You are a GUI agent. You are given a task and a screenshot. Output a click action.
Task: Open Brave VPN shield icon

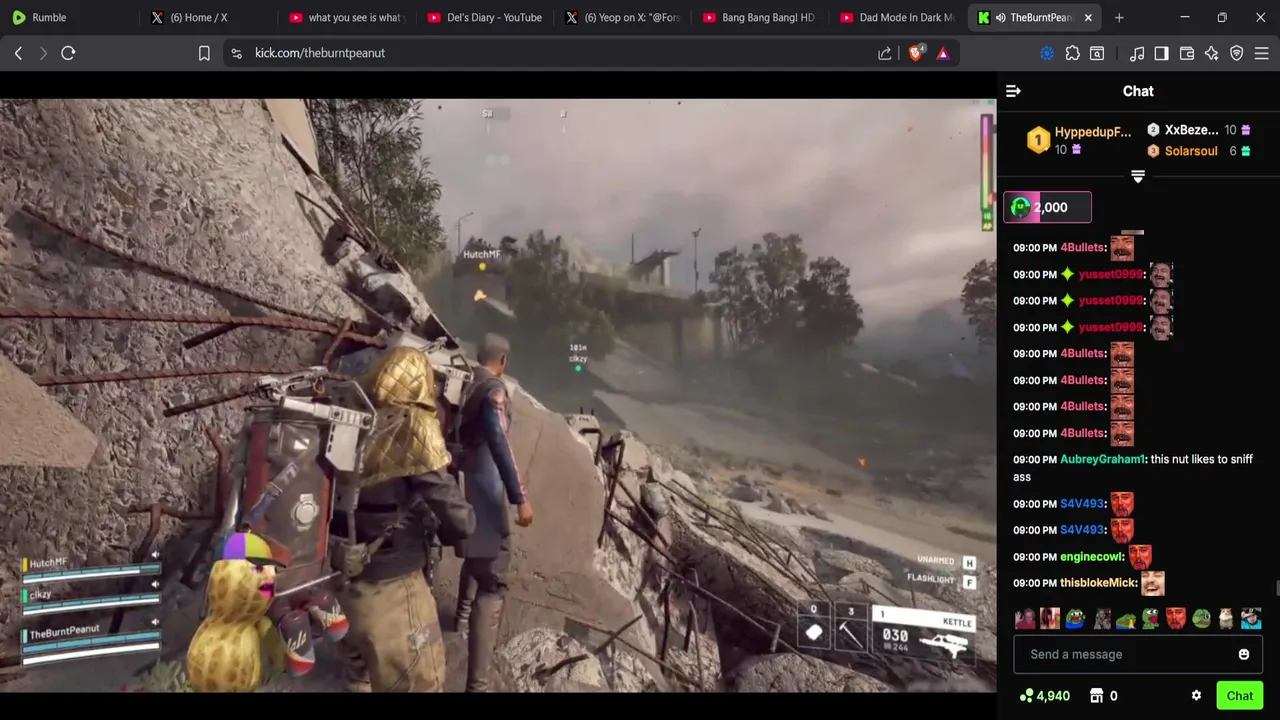[x=1237, y=53]
